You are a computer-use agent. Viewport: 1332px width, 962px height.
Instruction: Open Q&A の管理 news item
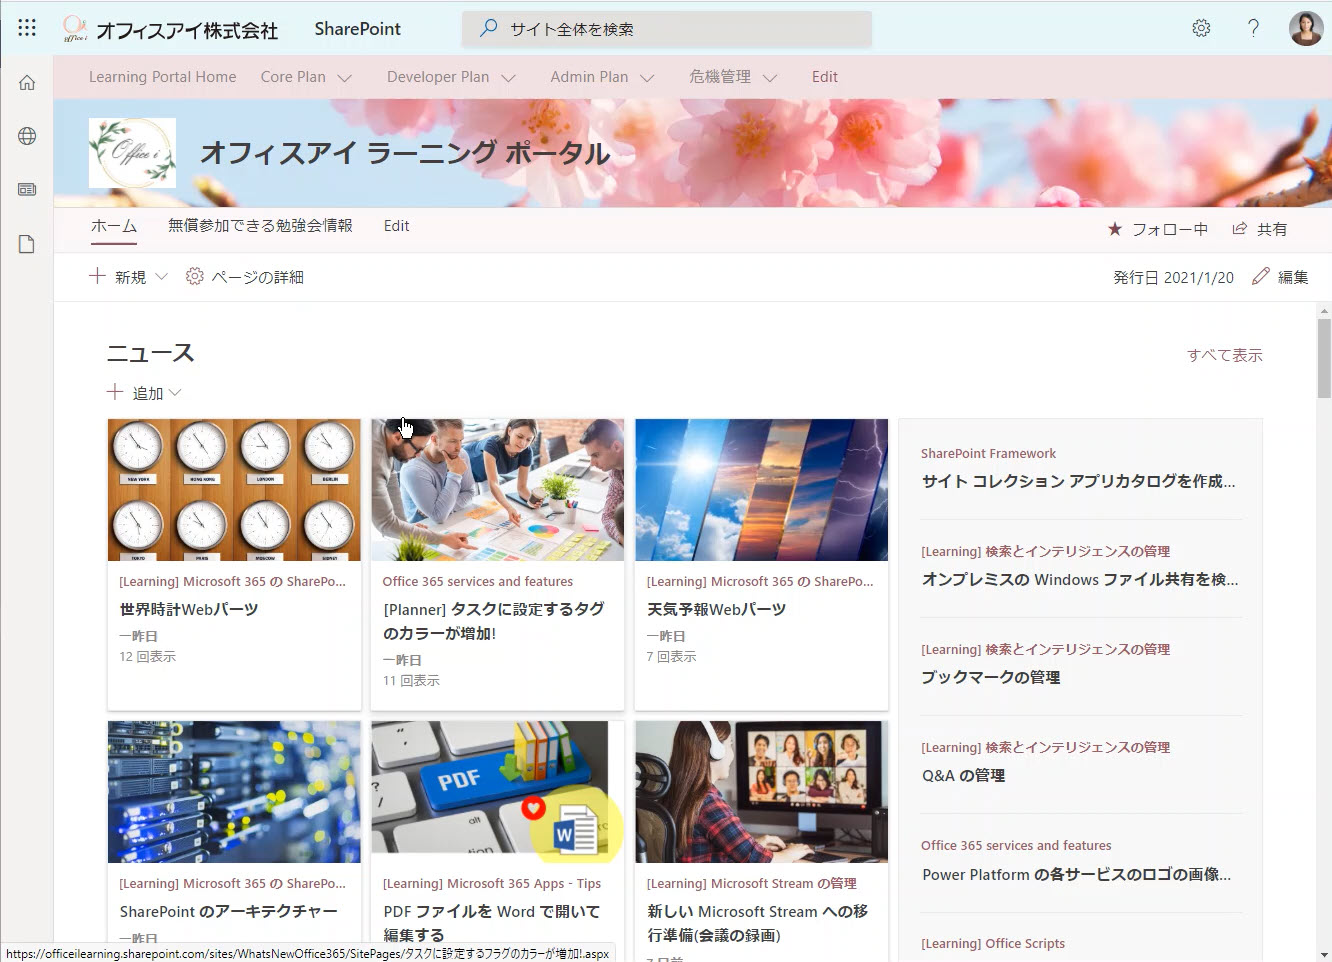[x=963, y=775]
